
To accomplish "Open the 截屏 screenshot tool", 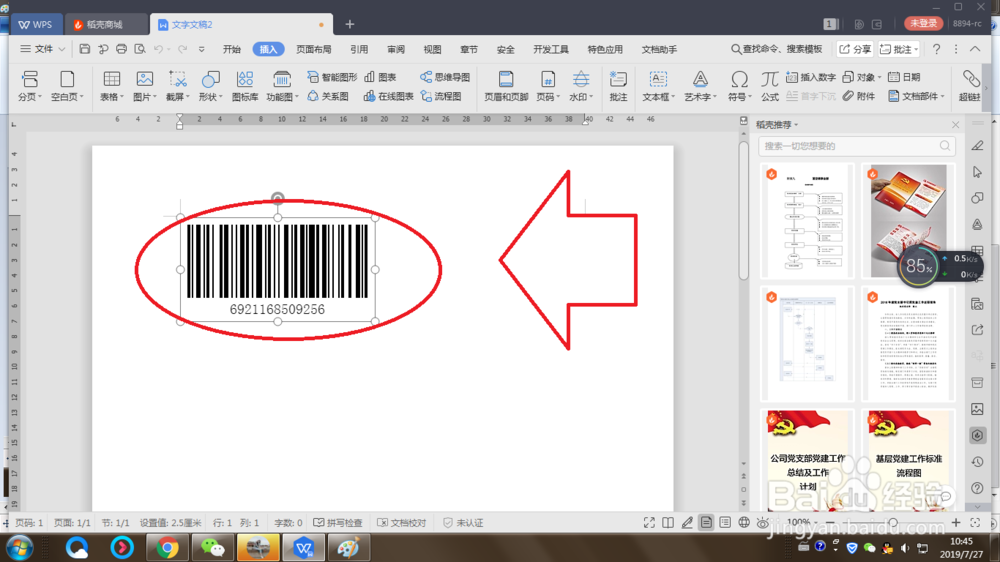I will pos(177,86).
